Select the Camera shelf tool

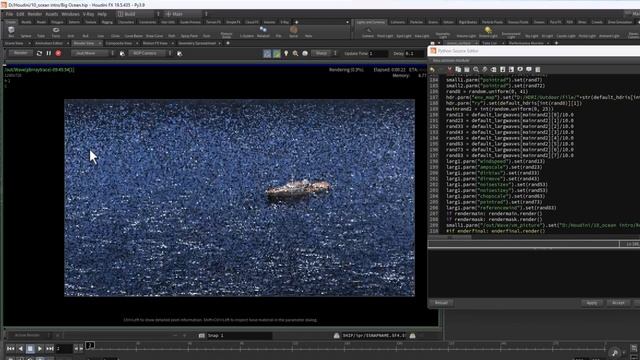(368, 33)
